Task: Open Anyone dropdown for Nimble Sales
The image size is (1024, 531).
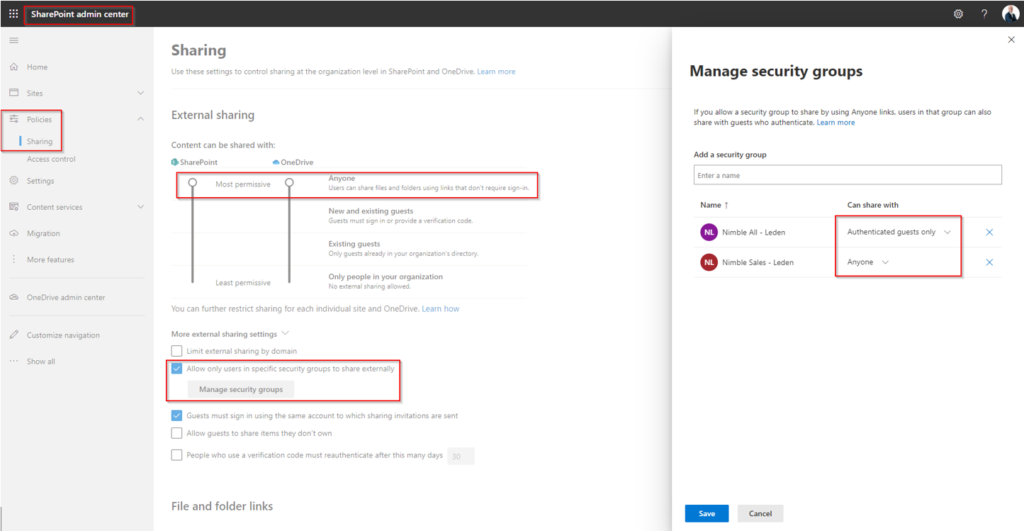Action: 868,262
